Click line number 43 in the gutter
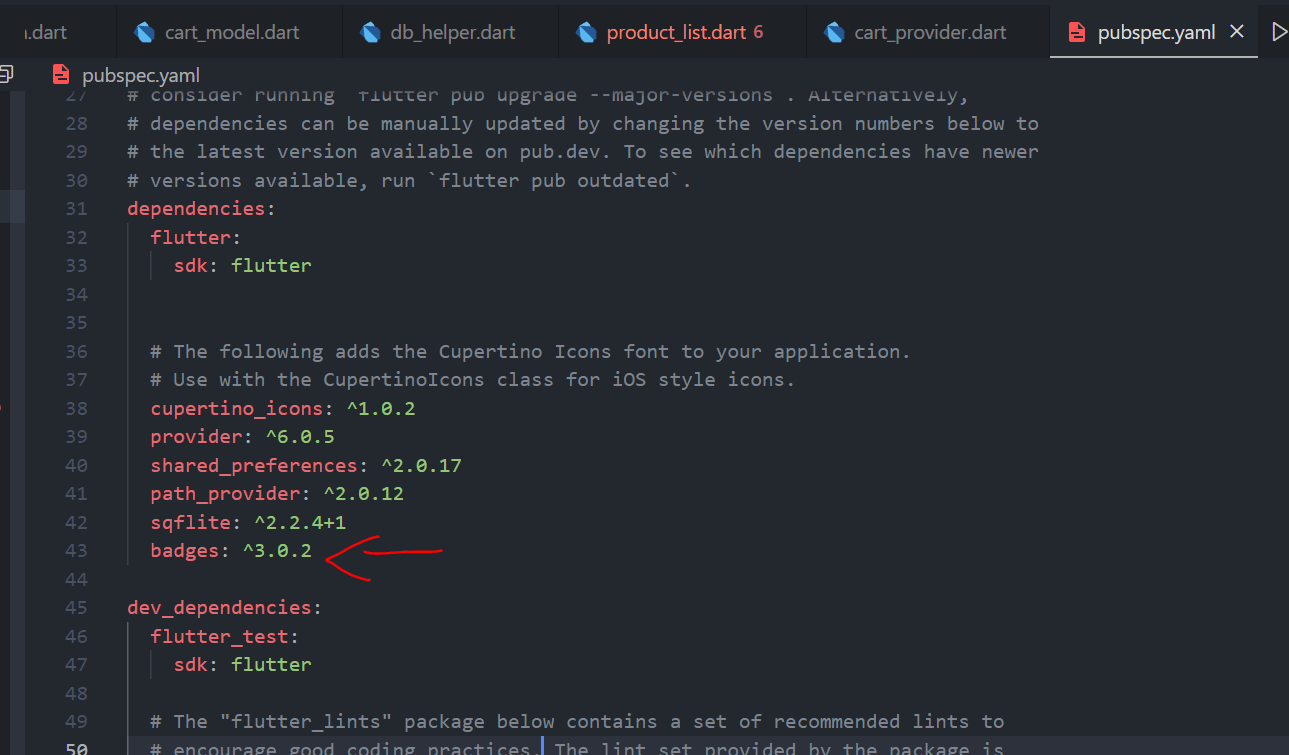Image resolution: width=1289 pixels, height=755 pixels. coord(76,551)
